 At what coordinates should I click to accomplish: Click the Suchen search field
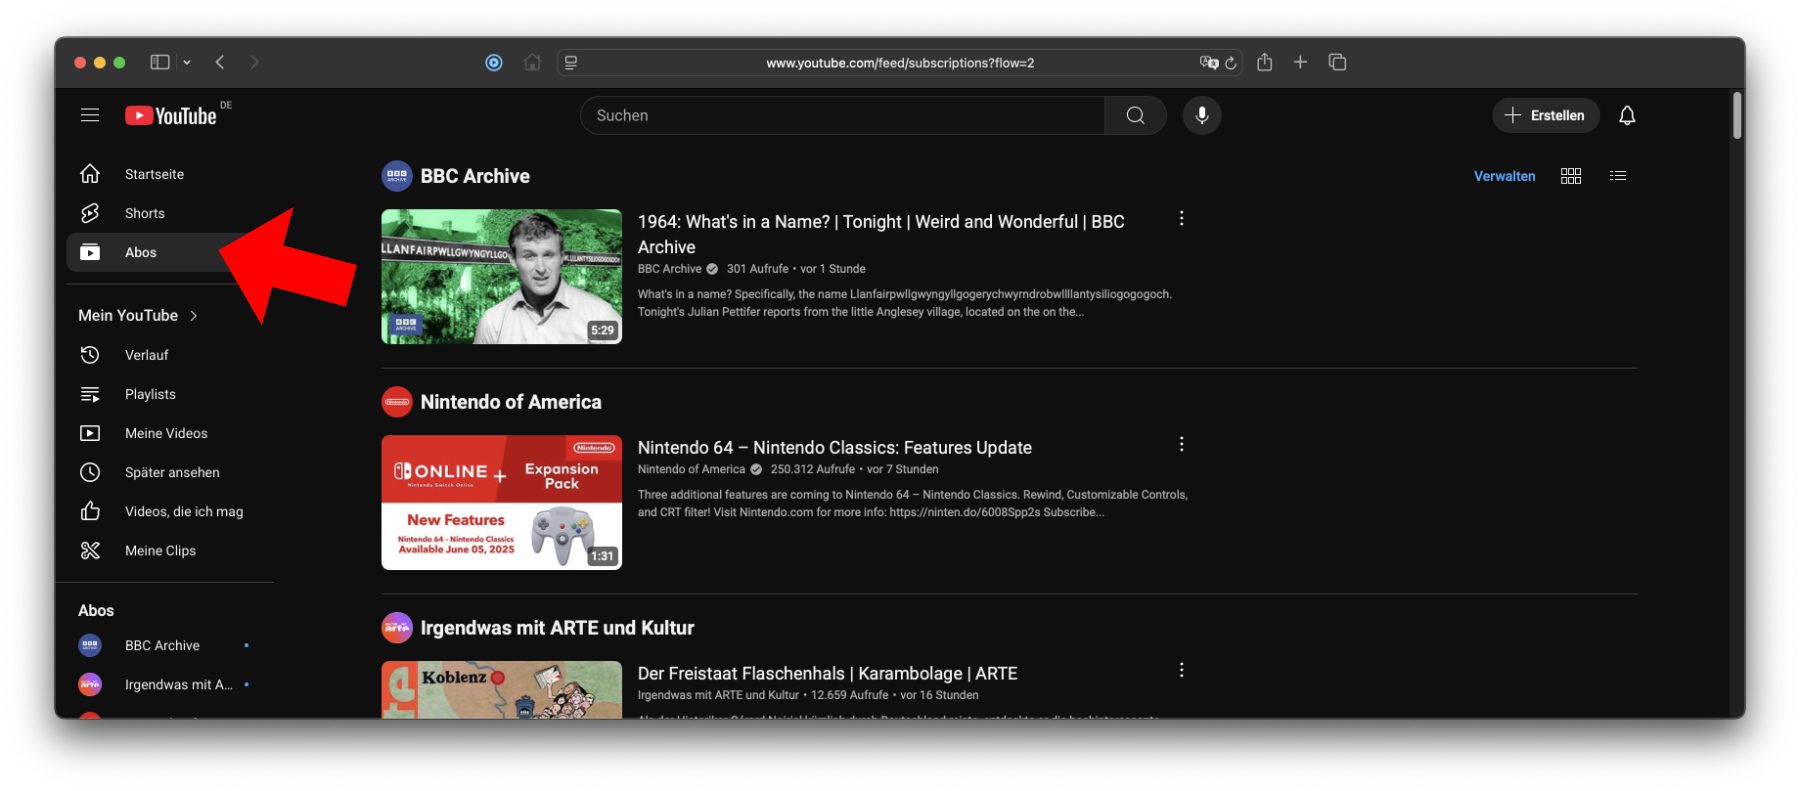coord(842,116)
